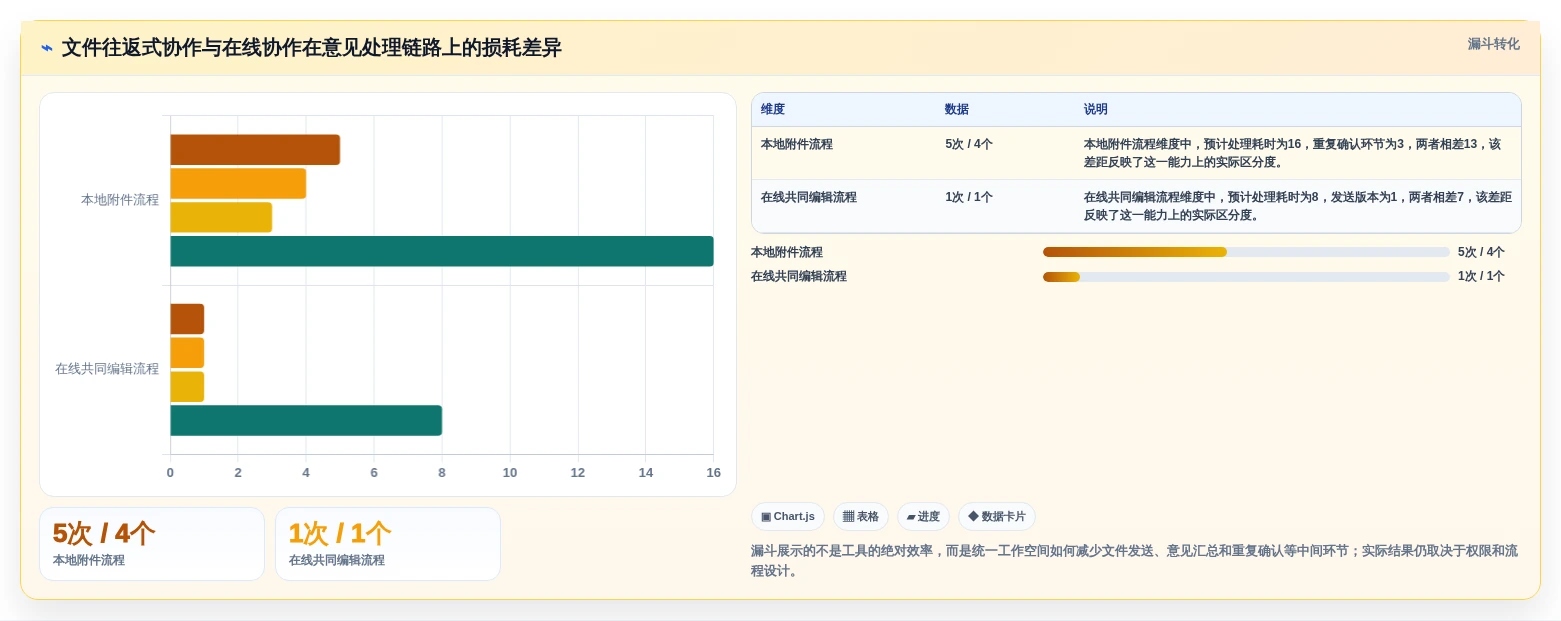Click the 1次 / 1个 data card
The image size is (1561, 621).
pos(388,544)
